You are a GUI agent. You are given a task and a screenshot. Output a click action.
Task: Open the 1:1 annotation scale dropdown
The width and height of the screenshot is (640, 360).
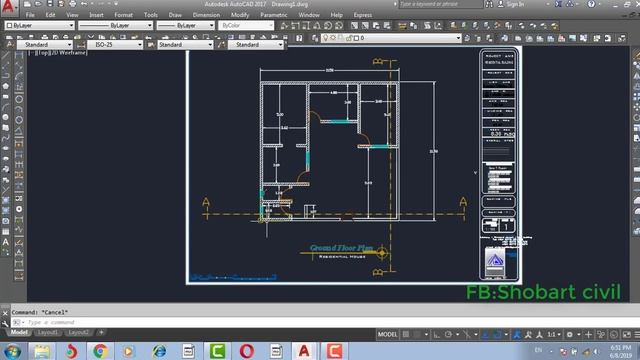(x=554, y=335)
